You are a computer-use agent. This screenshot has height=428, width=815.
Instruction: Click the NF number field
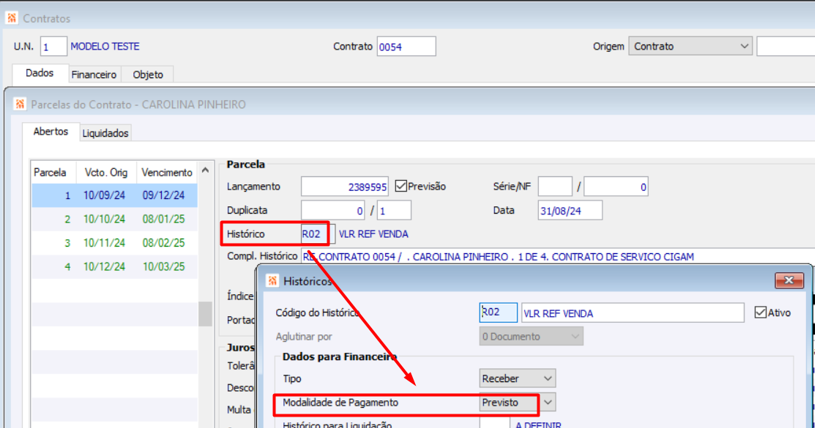(x=616, y=187)
